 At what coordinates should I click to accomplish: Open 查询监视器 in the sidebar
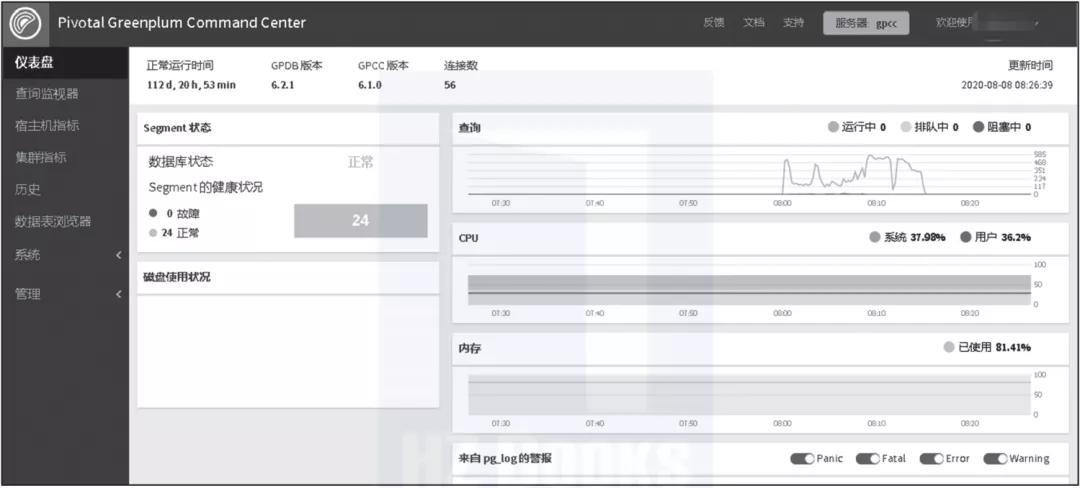(x=46, y=94)
